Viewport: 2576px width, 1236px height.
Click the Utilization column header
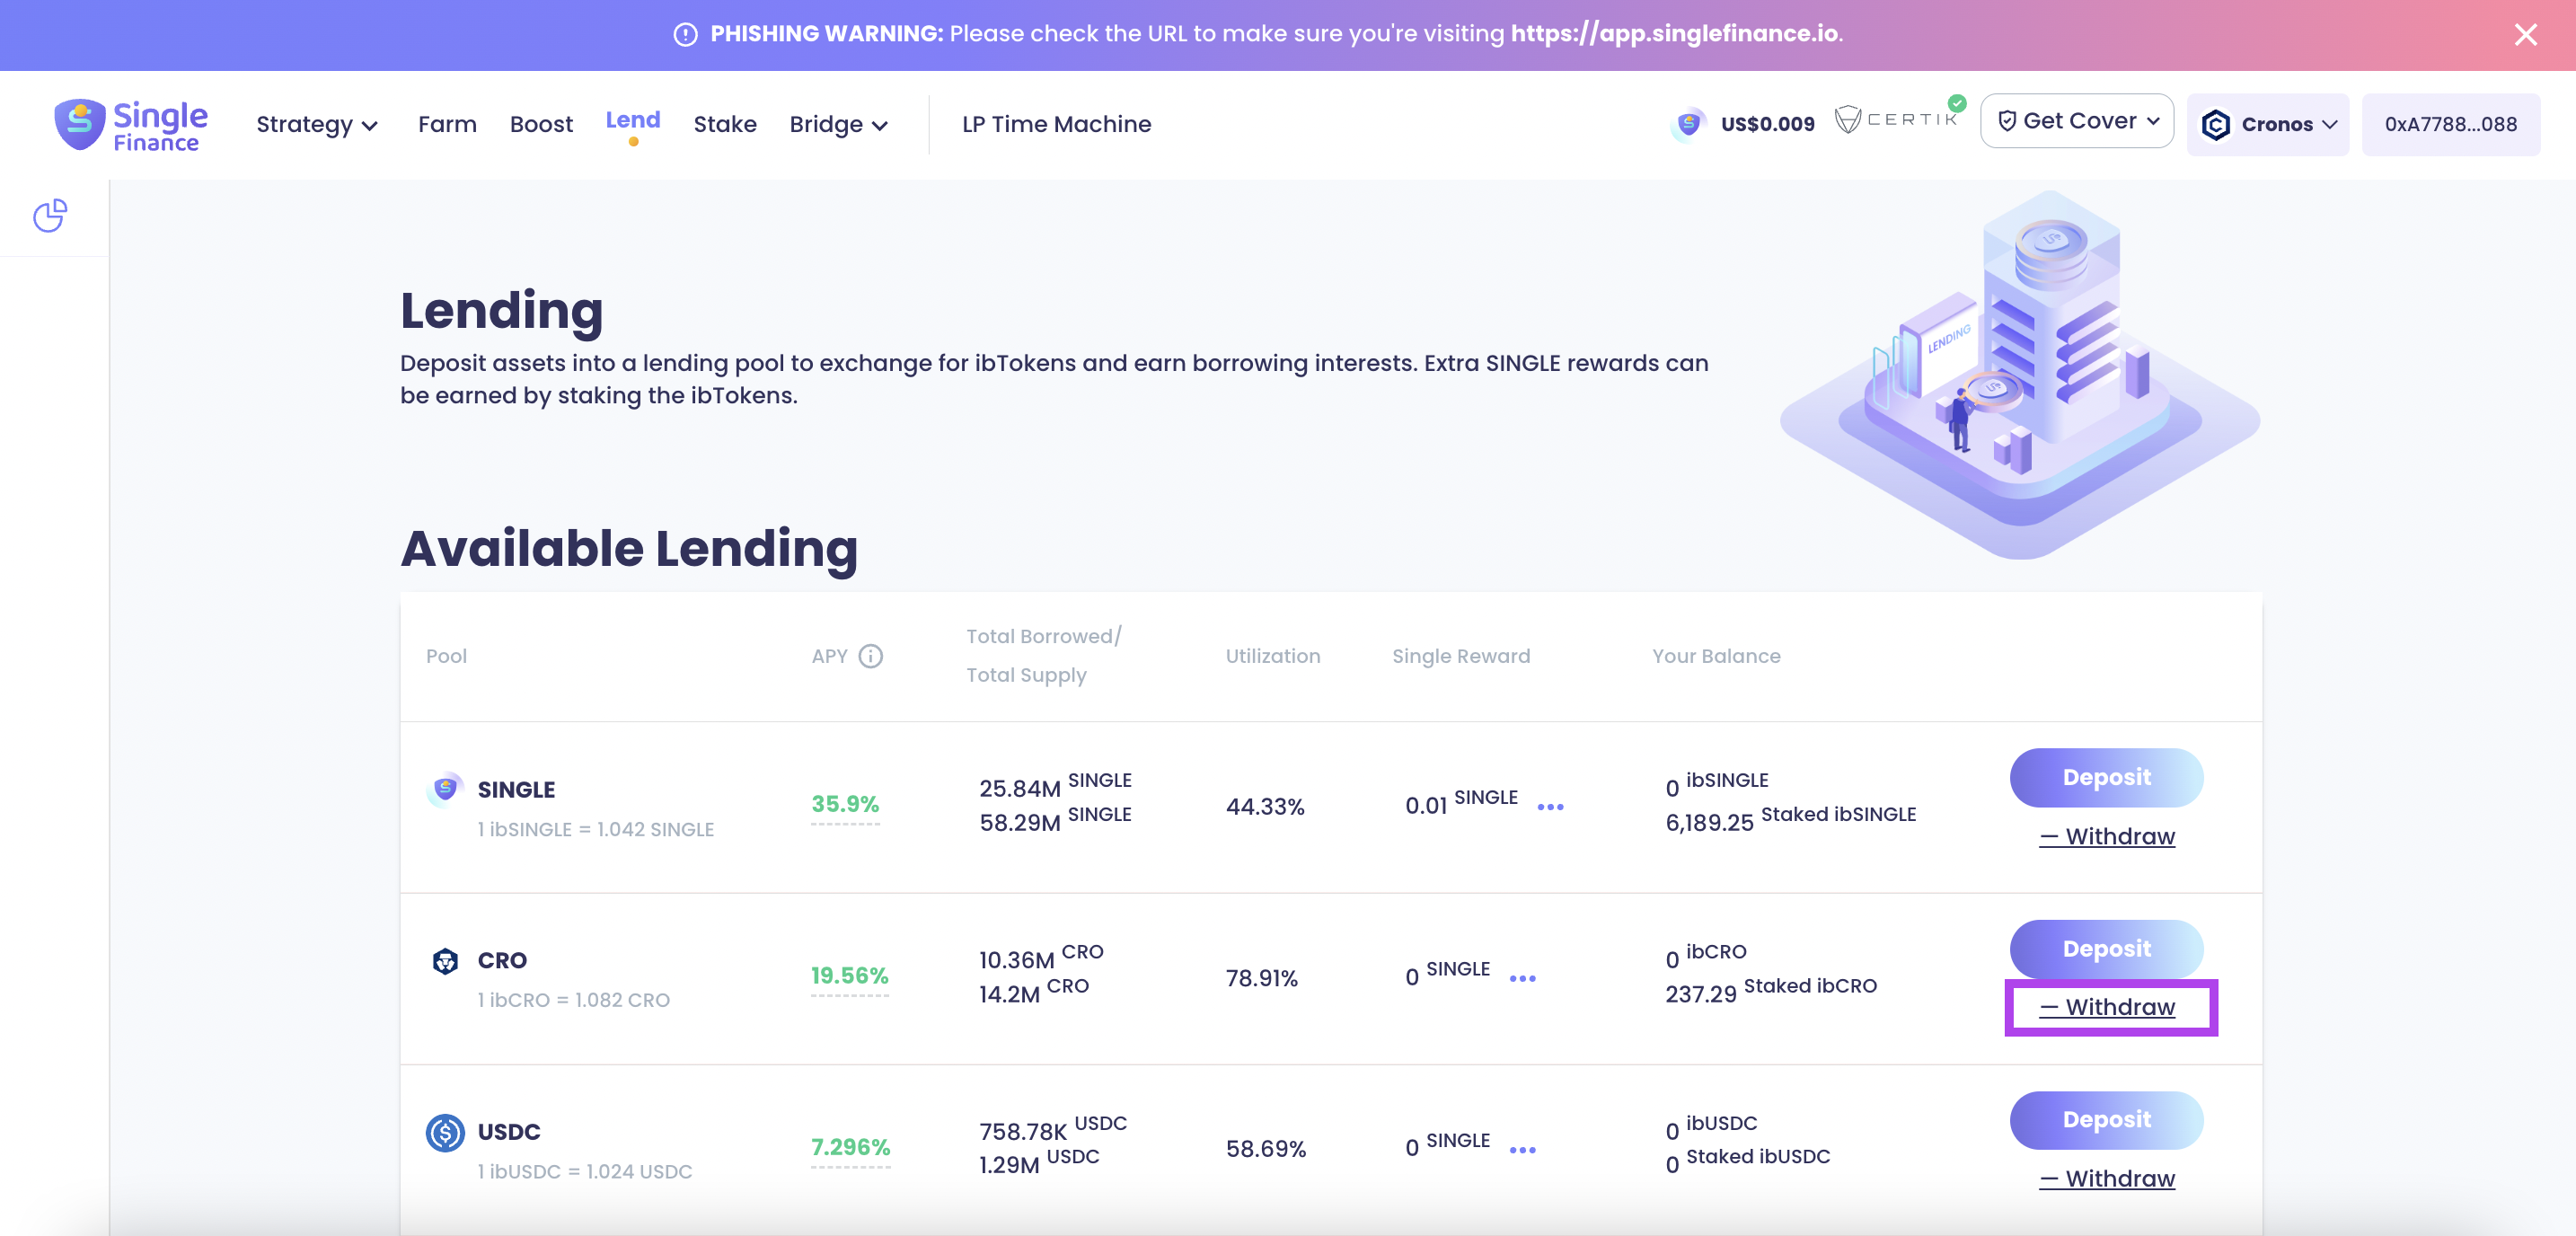click(x=1273, y=656)
